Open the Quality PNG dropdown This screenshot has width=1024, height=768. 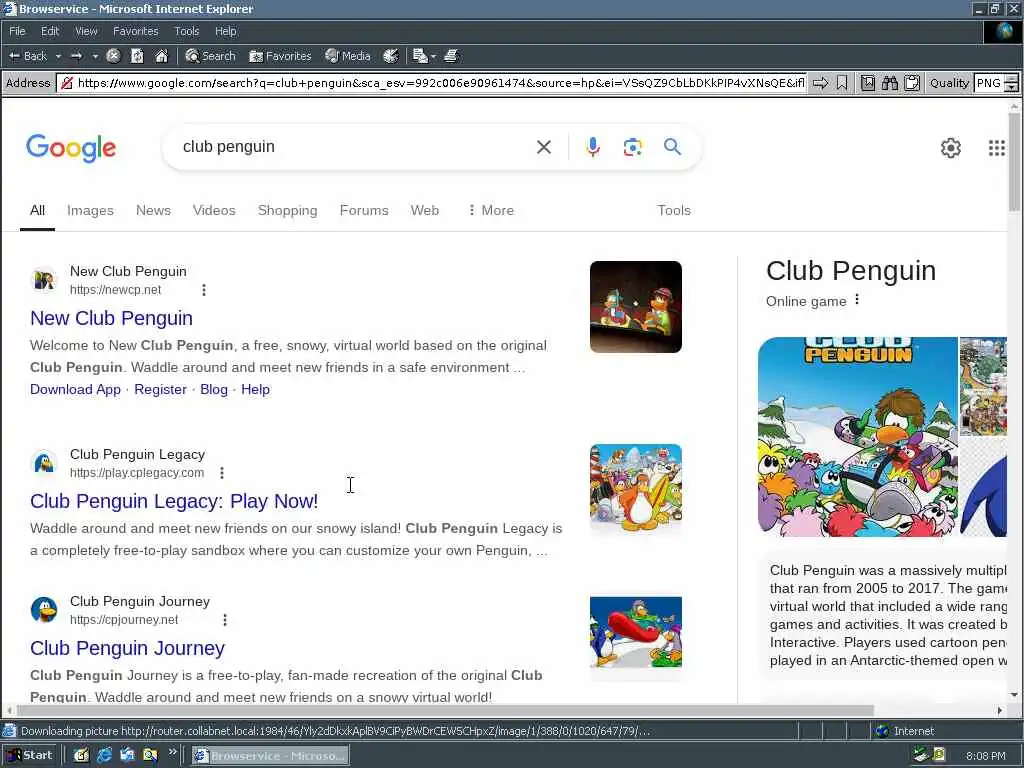[995, 83]
